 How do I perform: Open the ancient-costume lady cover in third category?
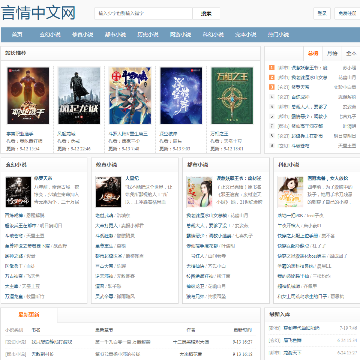coord(199,192)
